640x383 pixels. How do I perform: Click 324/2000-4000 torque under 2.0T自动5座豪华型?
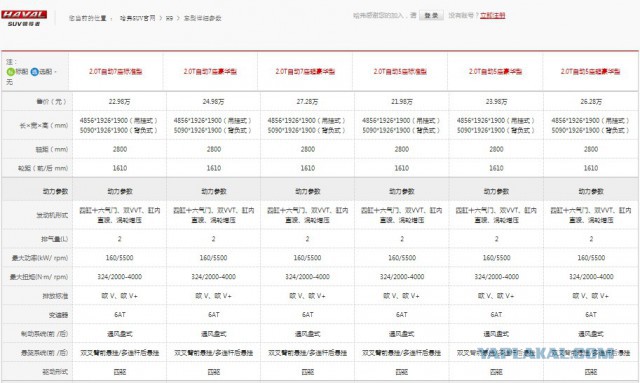pyautogui.click(x=496, y=277)
